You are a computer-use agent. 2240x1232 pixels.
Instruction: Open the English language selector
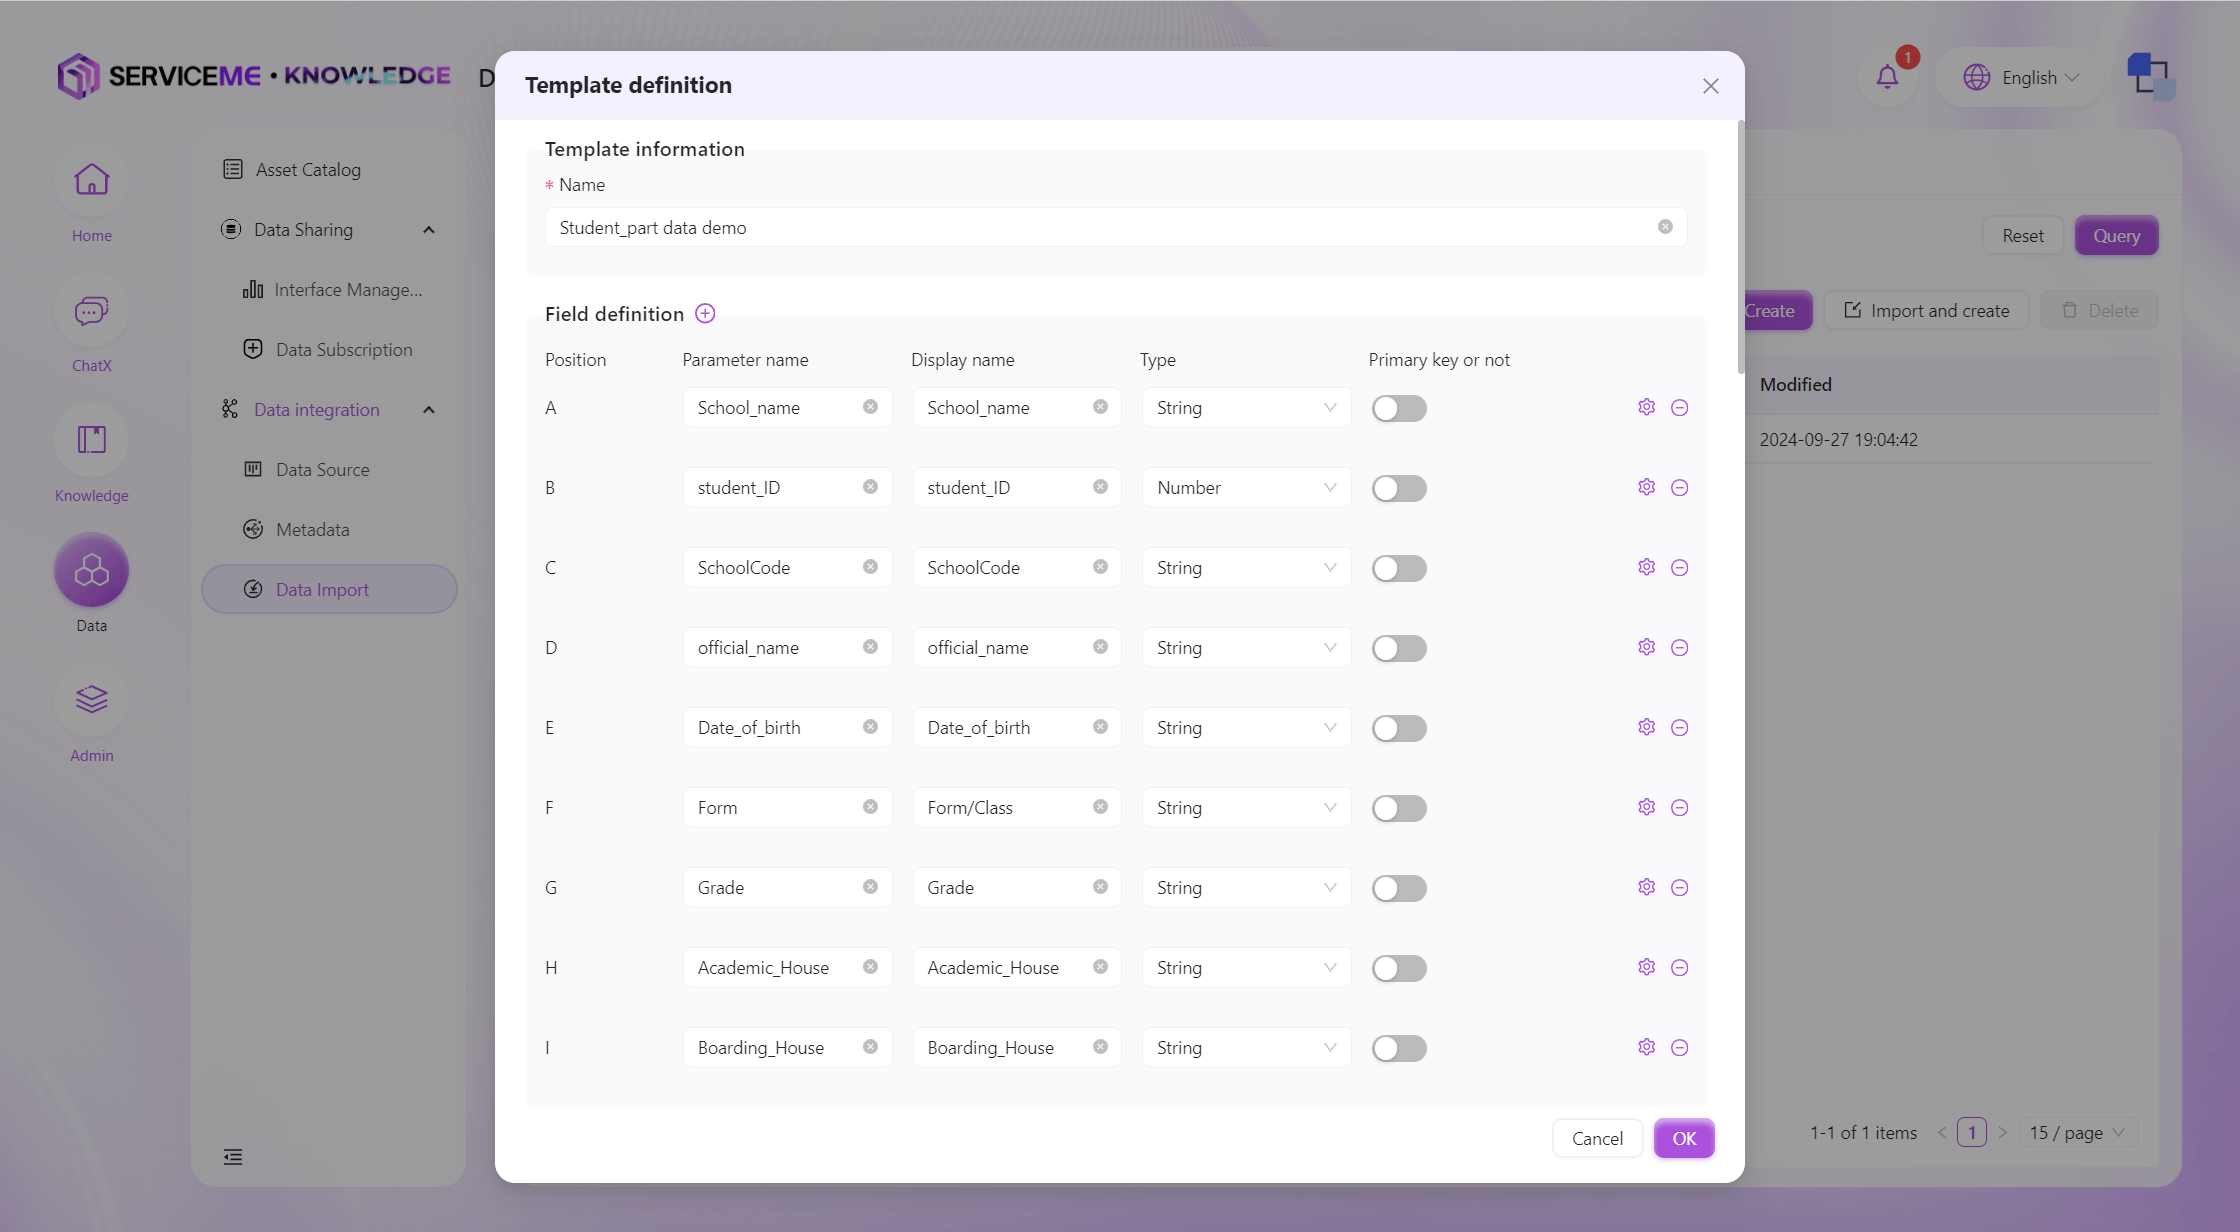[2020, 77]
